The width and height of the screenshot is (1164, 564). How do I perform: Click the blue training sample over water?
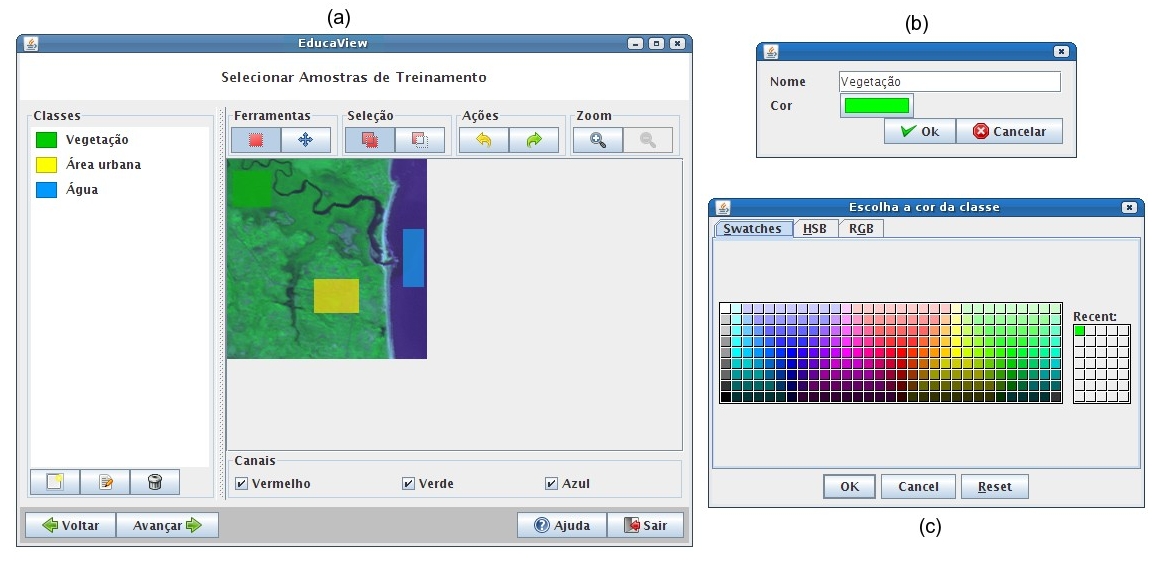(x=413, y=258)
